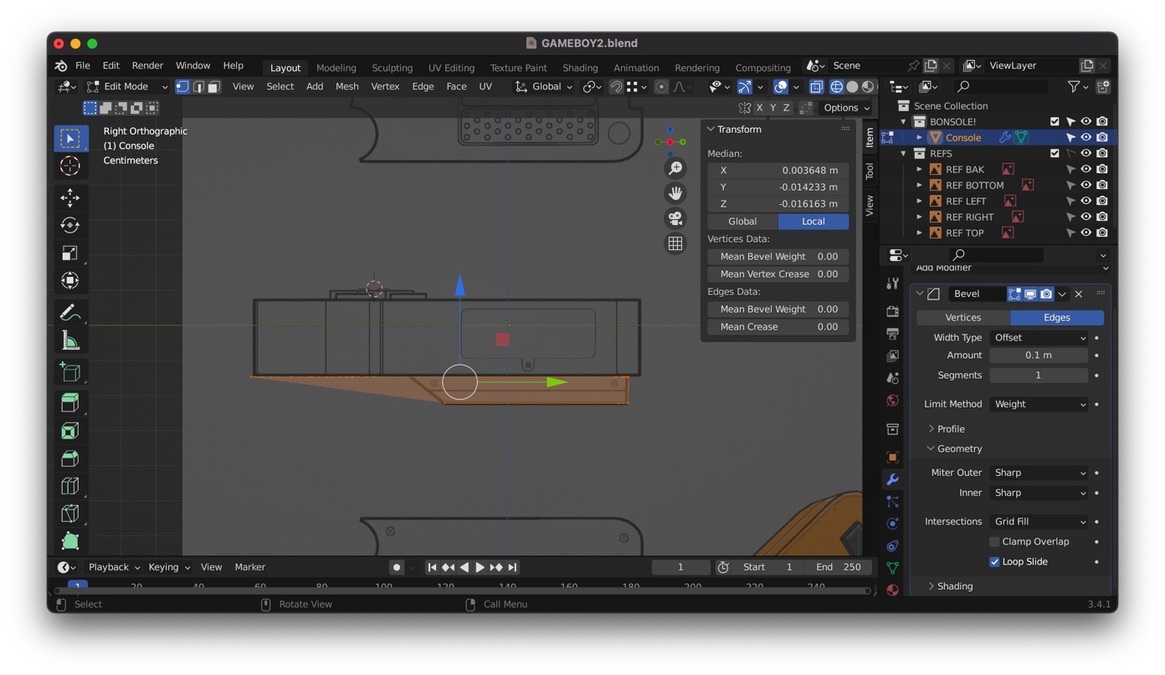Open the Render menu
The height and width of the screenshot is (675, 1165).
pos(147,66)
